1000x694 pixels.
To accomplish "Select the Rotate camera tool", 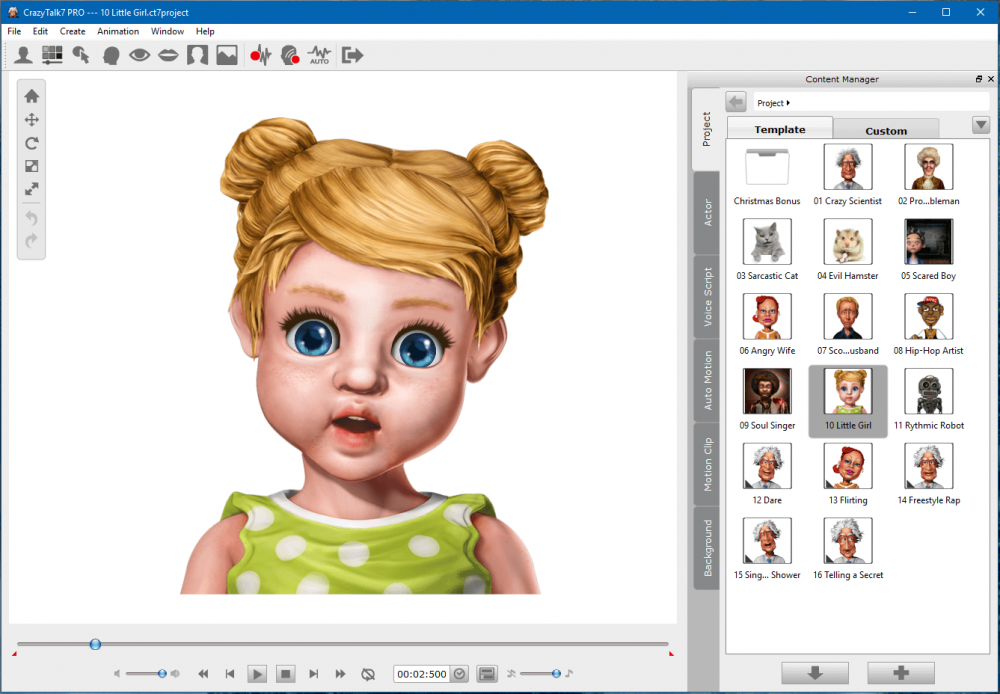I will [x=32, y=143].
